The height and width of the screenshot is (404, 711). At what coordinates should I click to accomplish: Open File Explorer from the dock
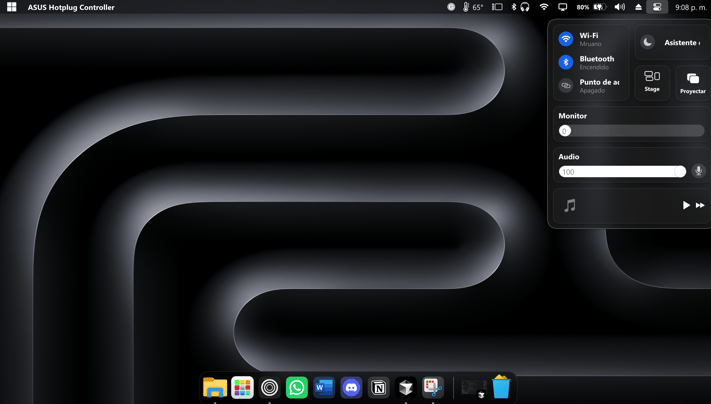point(215,388)
